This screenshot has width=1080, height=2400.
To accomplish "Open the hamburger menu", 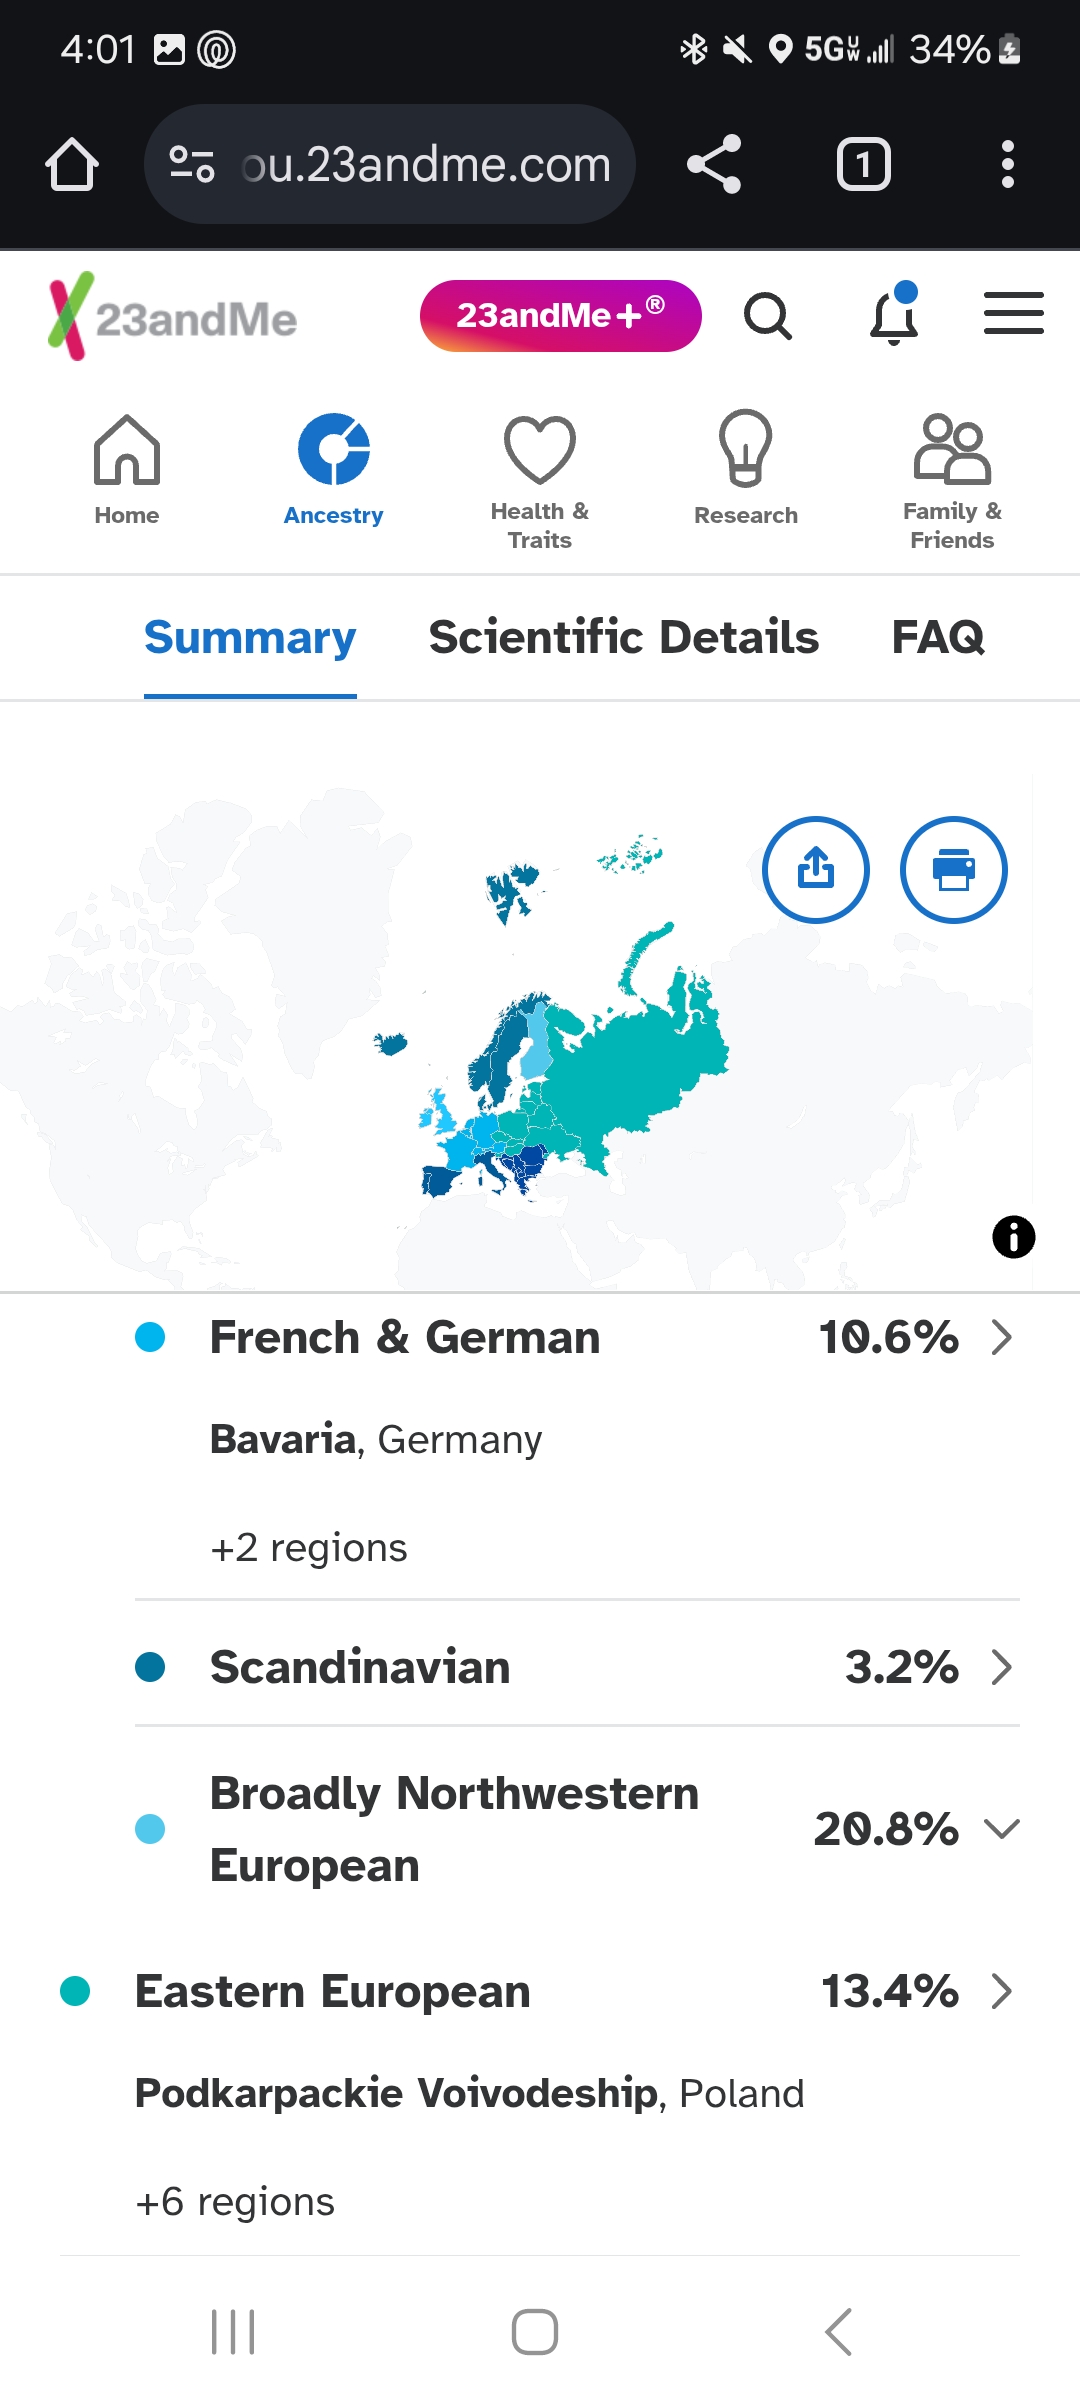I will (x=1013, y=314).
